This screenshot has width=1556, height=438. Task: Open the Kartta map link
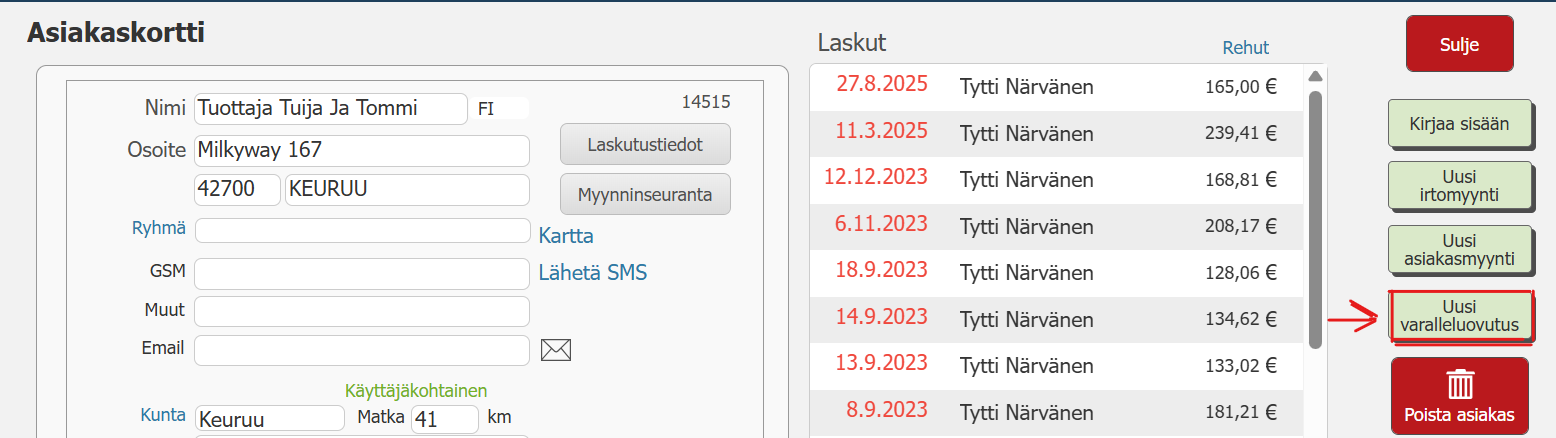click(566, 236)
